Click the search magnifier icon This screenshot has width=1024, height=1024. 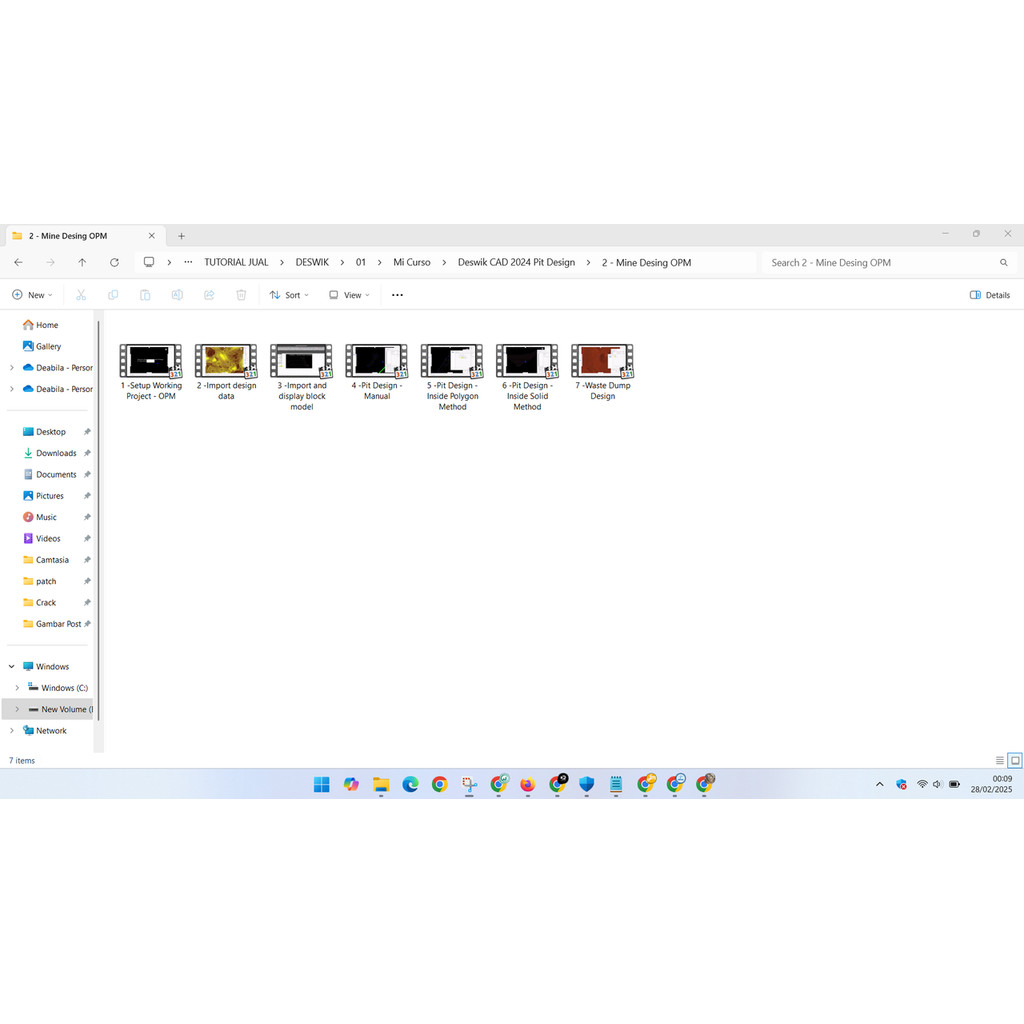1003,263
